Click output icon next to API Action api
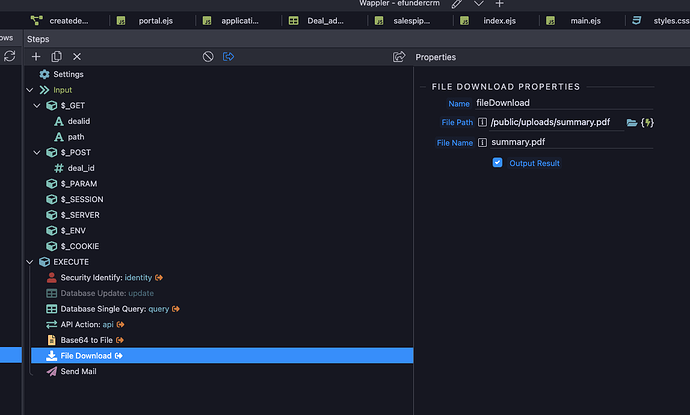The height and width of the screenshot is (415, 690). tap(120, 324)
